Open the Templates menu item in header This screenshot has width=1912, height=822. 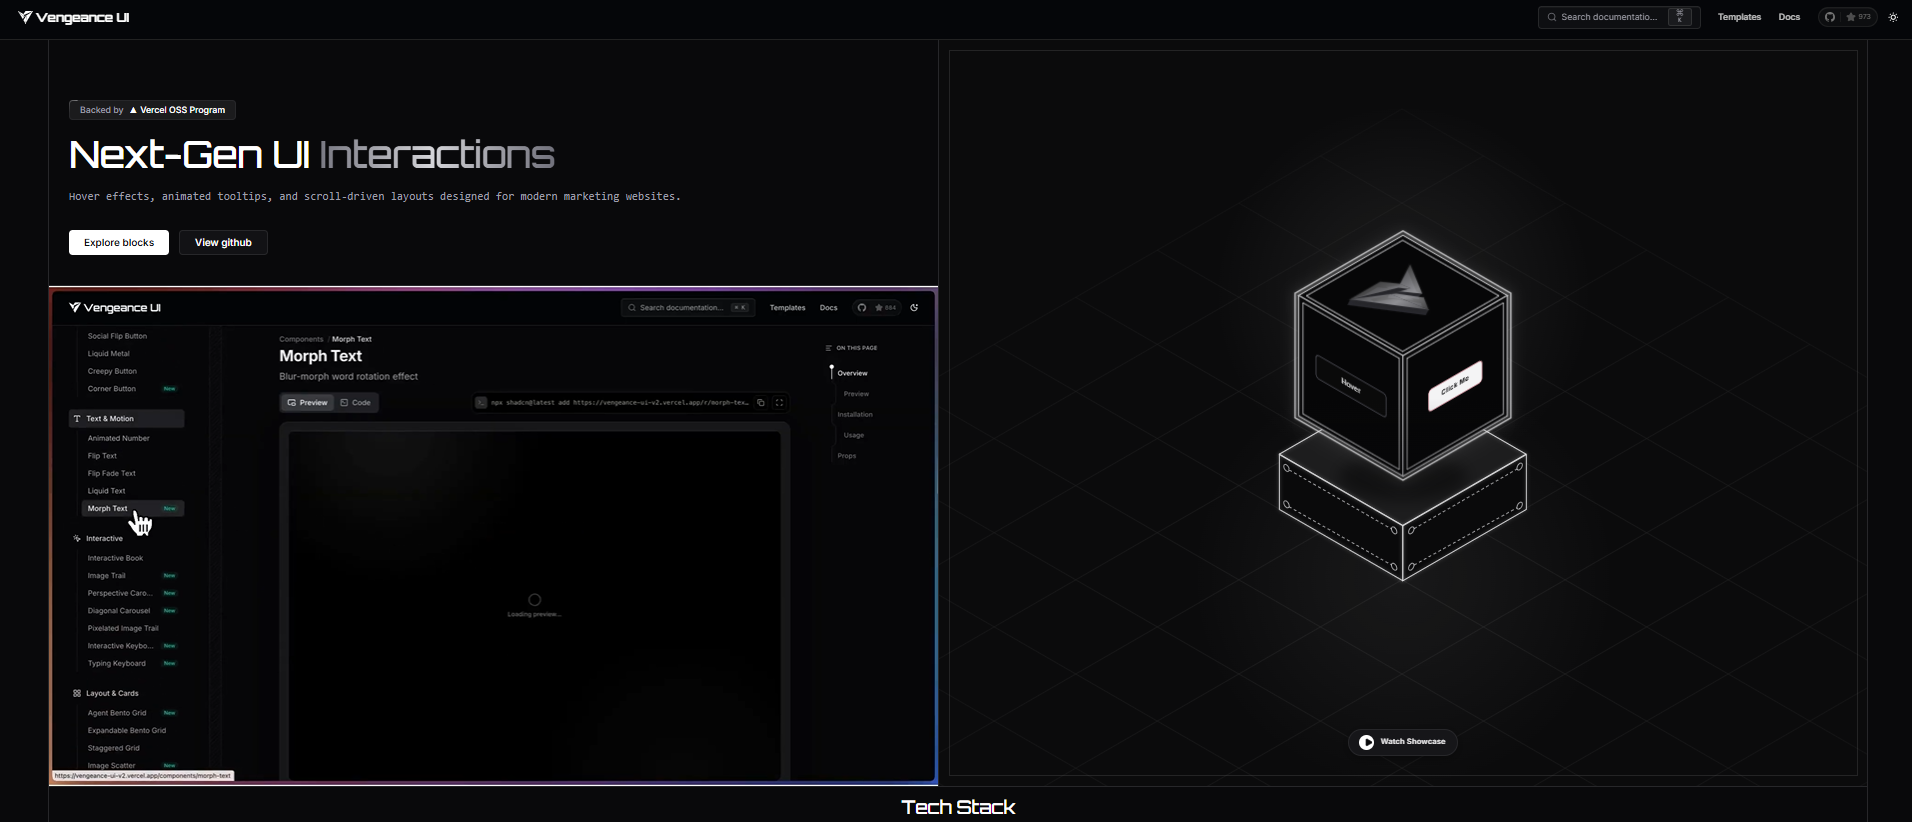pos(1739,17)
